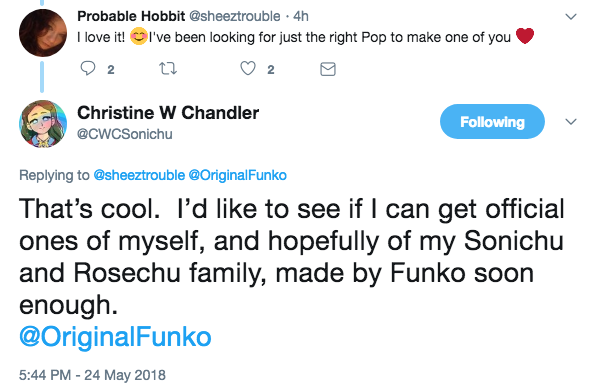Reply to Probable Hobbit's tweet
The width and height of the screenshot is (600, 387).
[88, 69]
